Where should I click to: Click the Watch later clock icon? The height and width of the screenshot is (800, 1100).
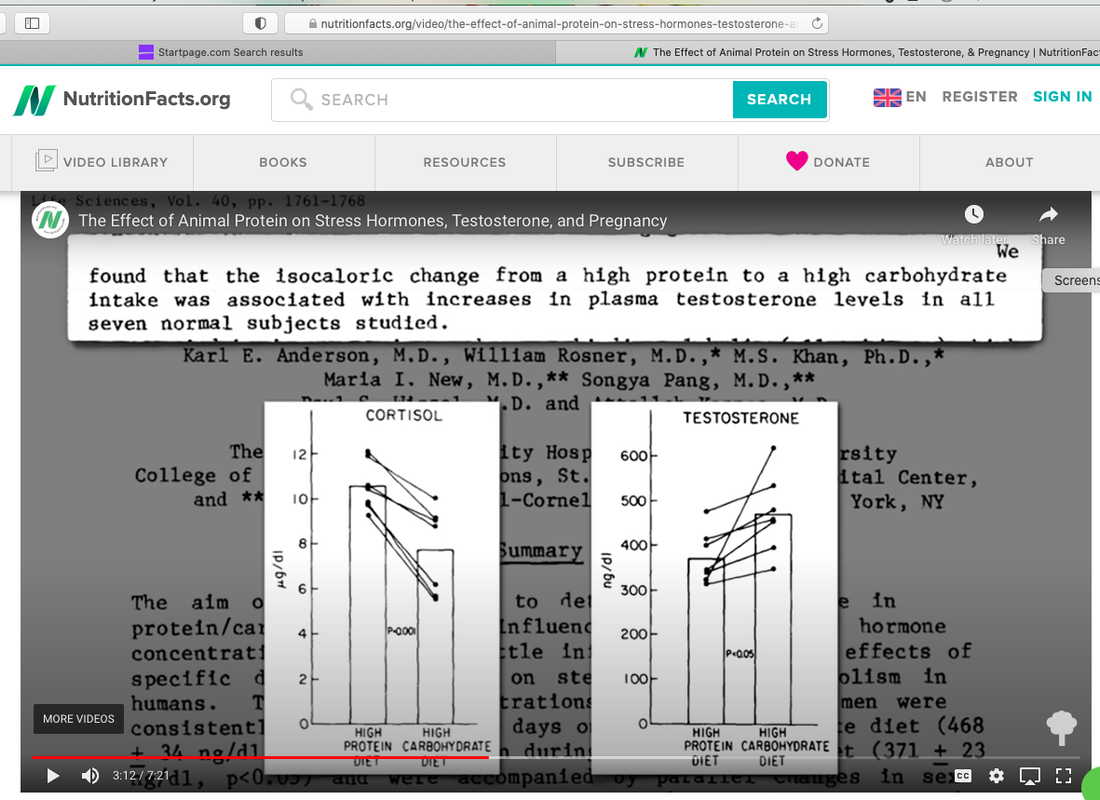(x=974, y=214)
